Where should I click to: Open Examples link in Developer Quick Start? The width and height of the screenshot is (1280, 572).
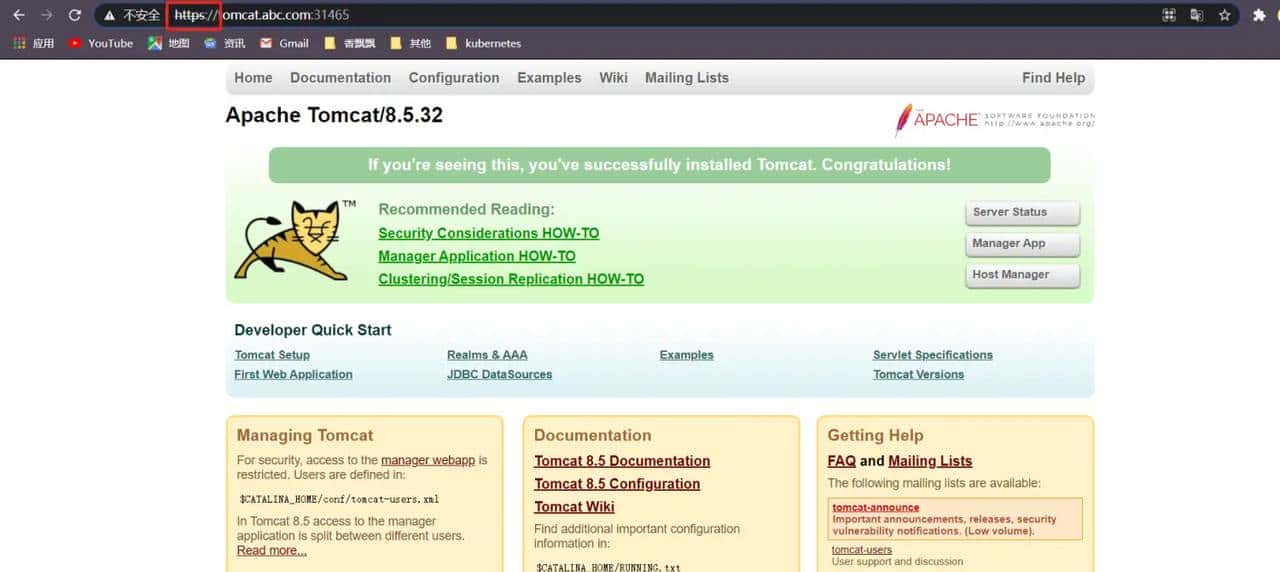tap(687, 355)
